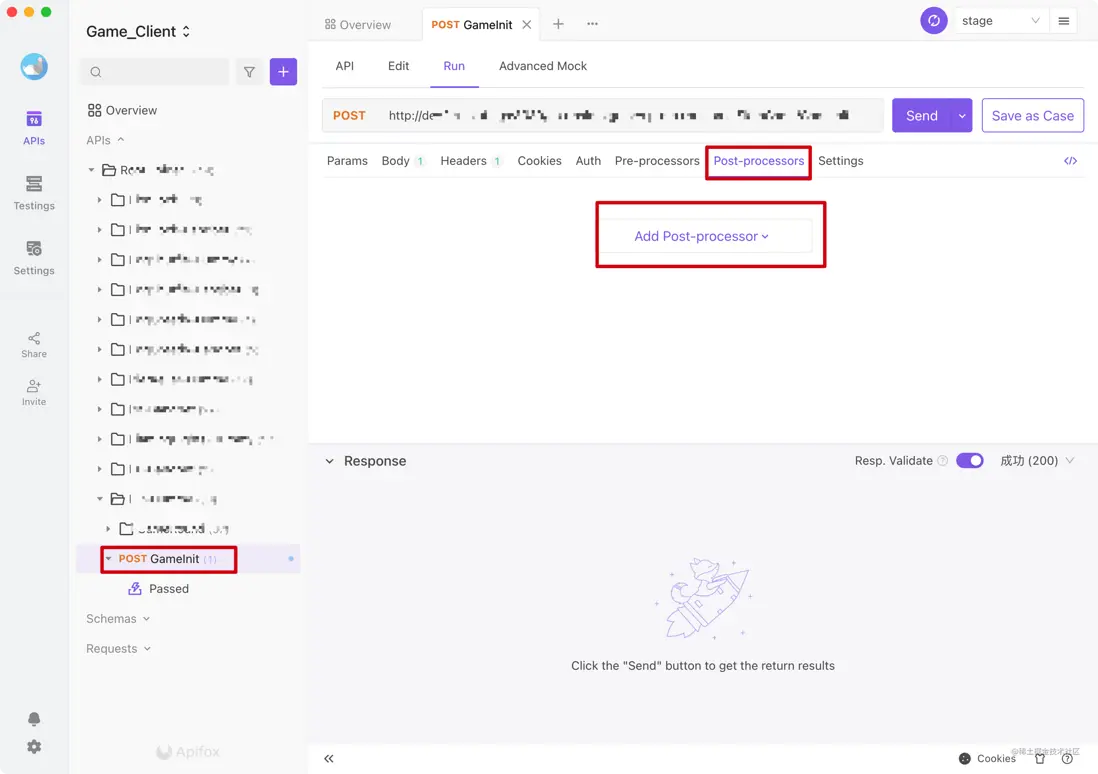
Task: Click the Invite icon in sidebar
Action: 34,392
